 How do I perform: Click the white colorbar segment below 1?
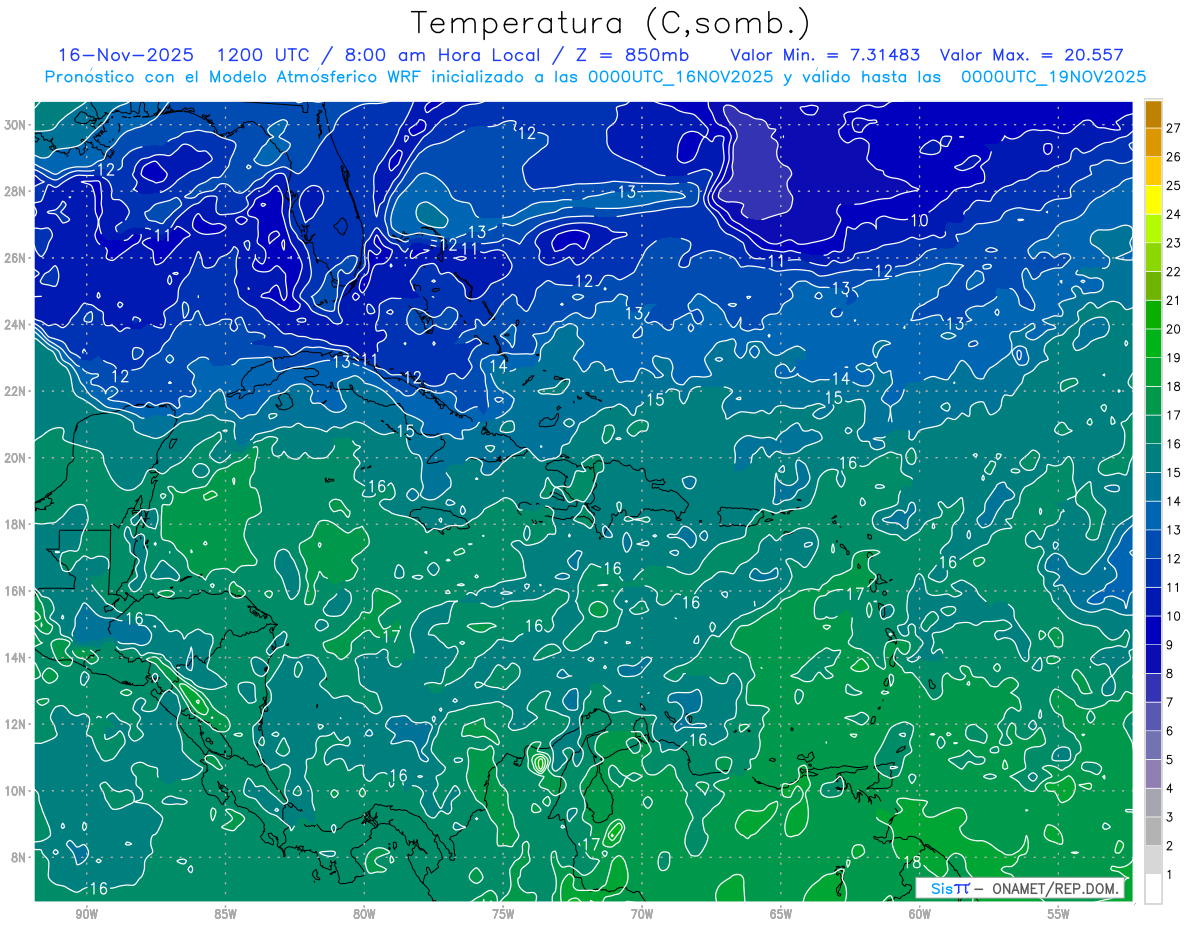point(1153,889)
